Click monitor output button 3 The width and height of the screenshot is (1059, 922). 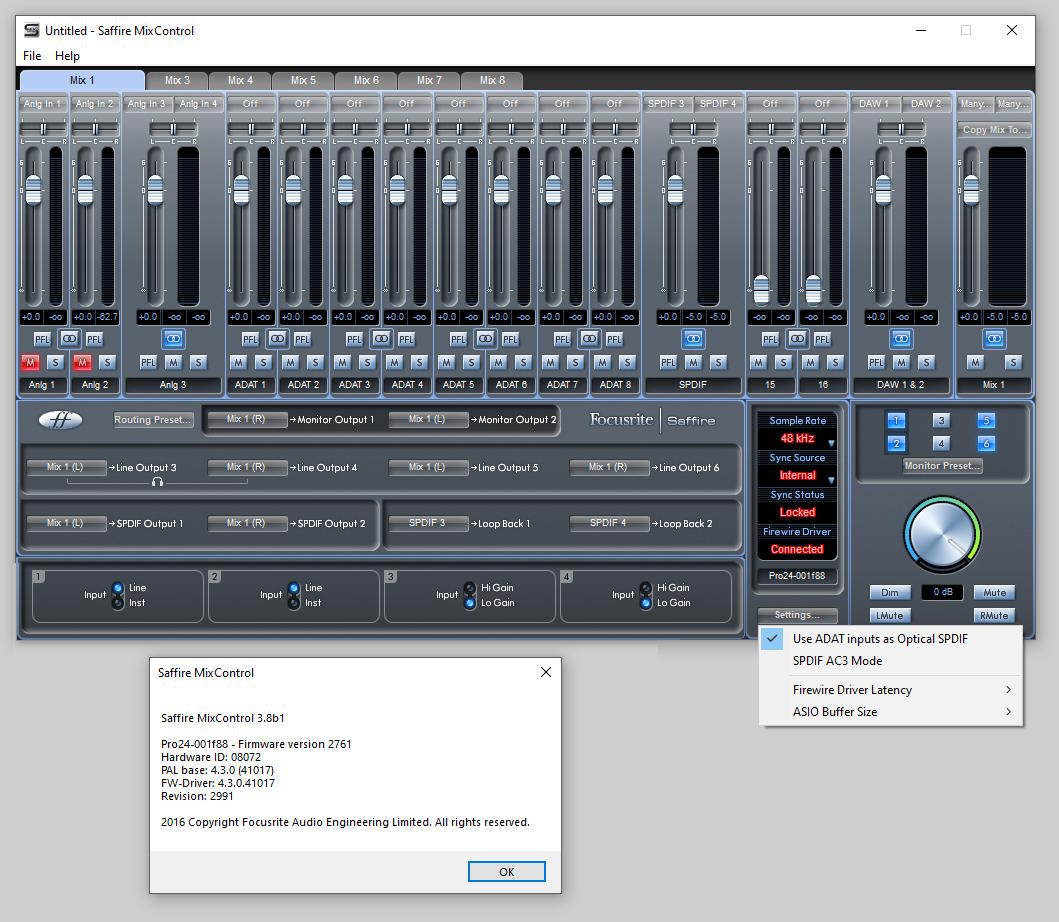pos(941,421)
